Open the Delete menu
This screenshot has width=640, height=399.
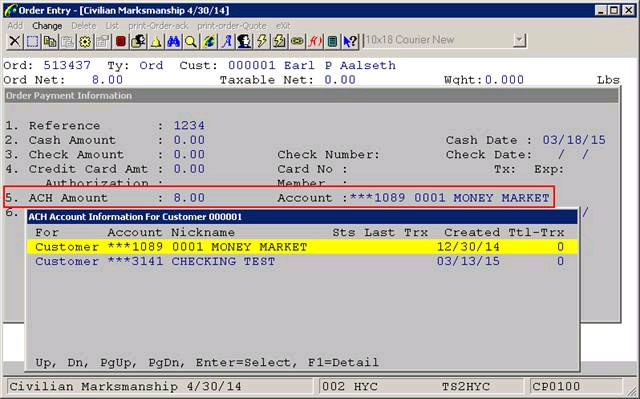(83, 26)
